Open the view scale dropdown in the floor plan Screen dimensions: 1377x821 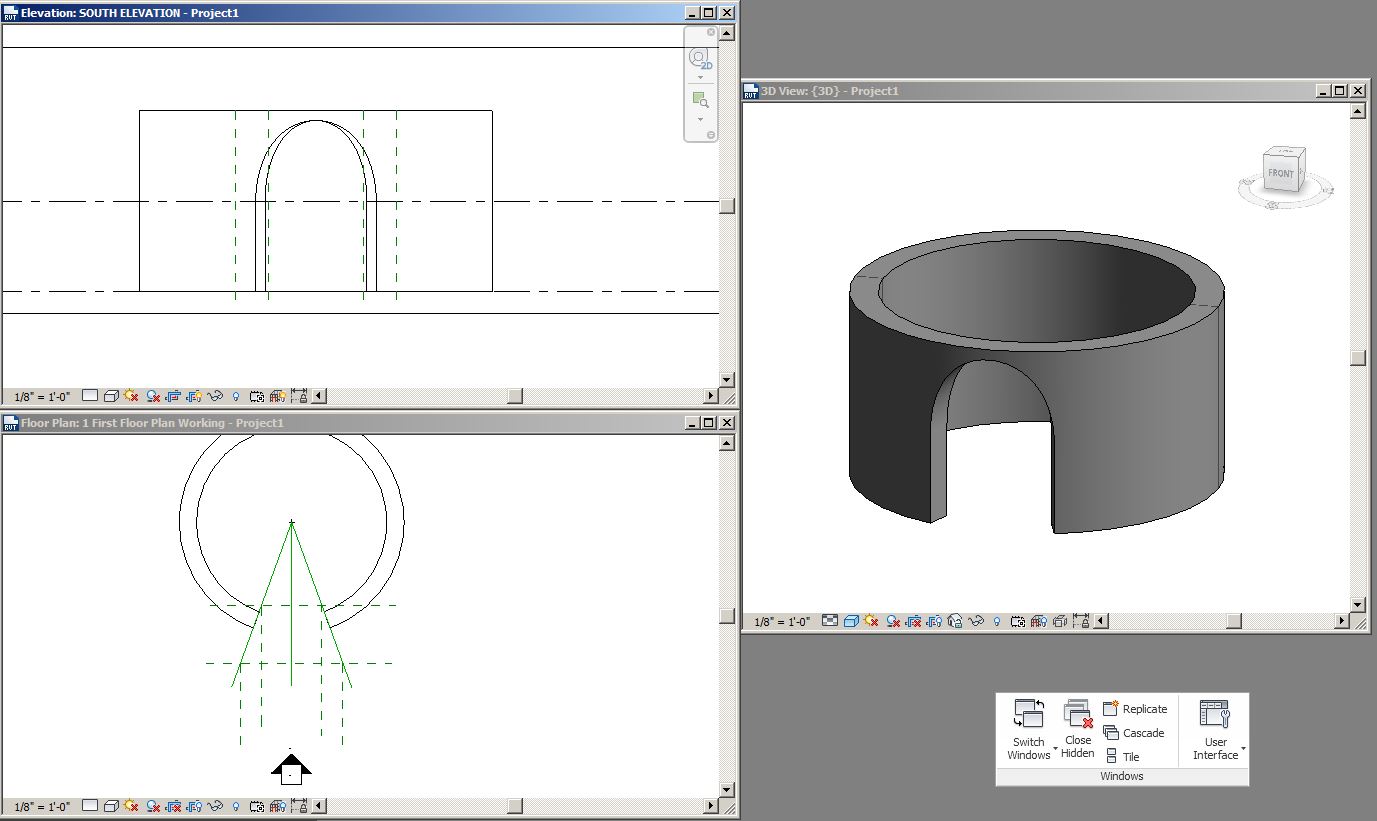40,805
